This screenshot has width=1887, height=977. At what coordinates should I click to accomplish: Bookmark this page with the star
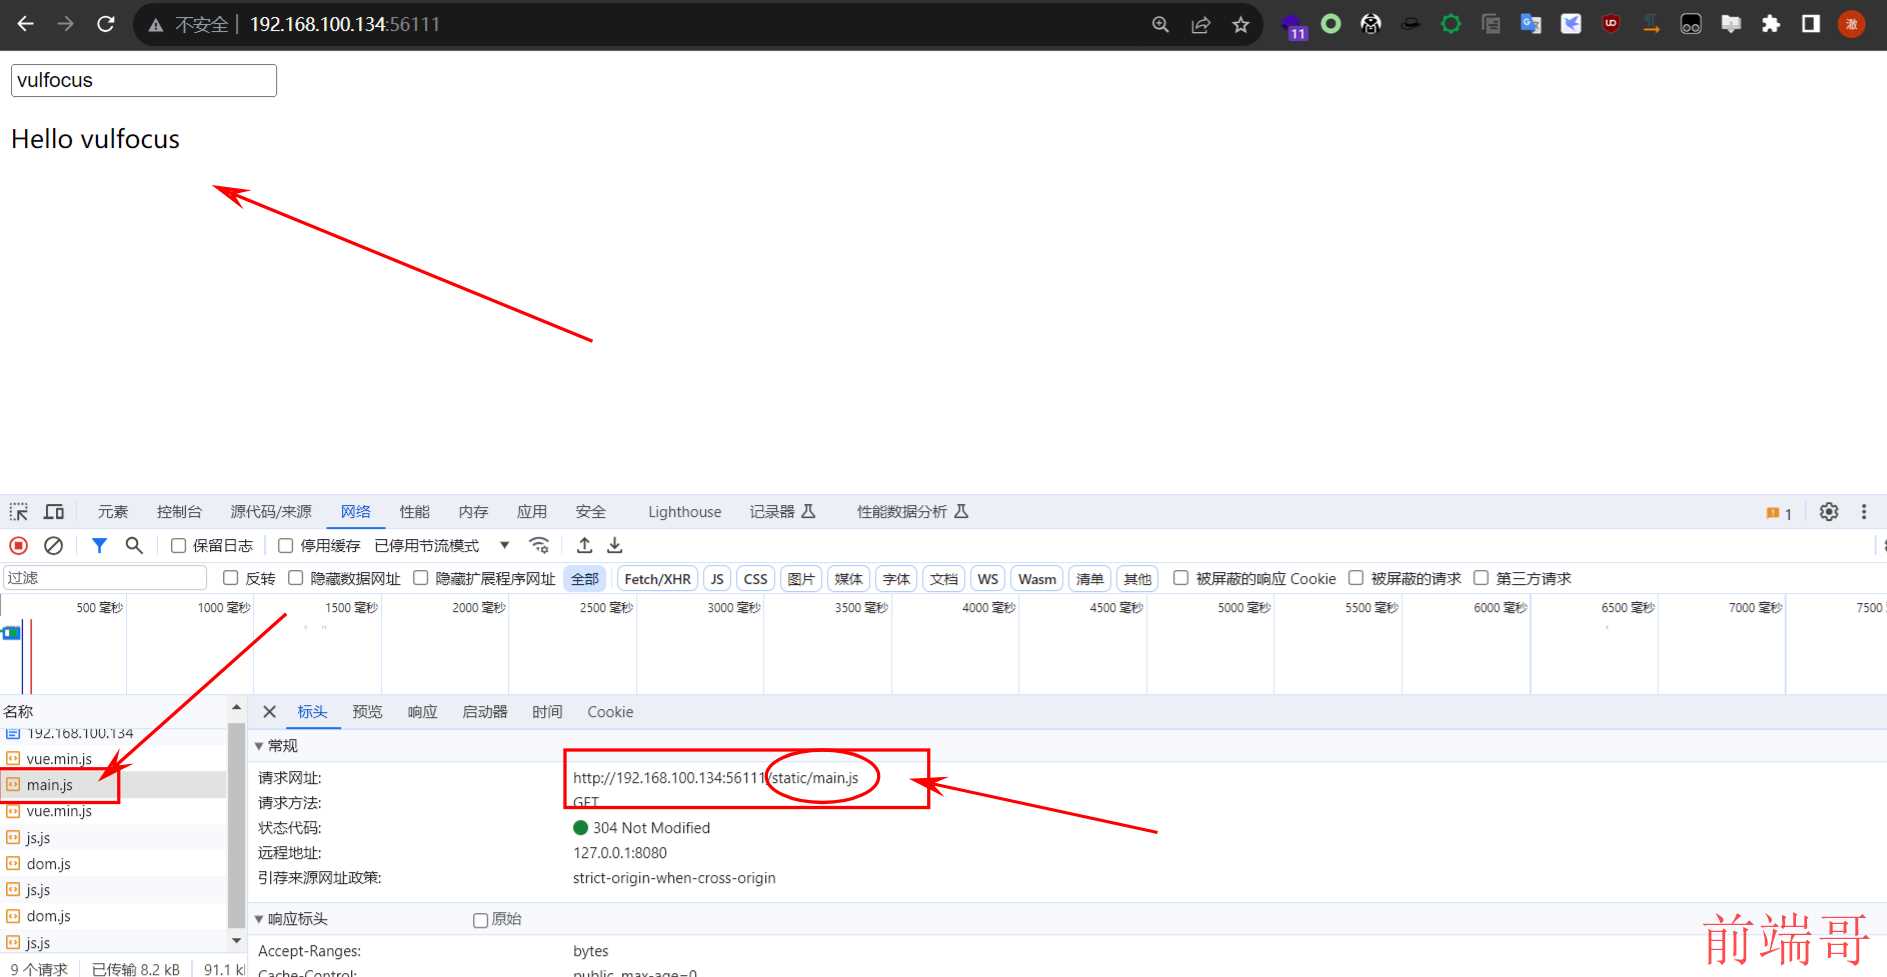[x=1241, y=25]
